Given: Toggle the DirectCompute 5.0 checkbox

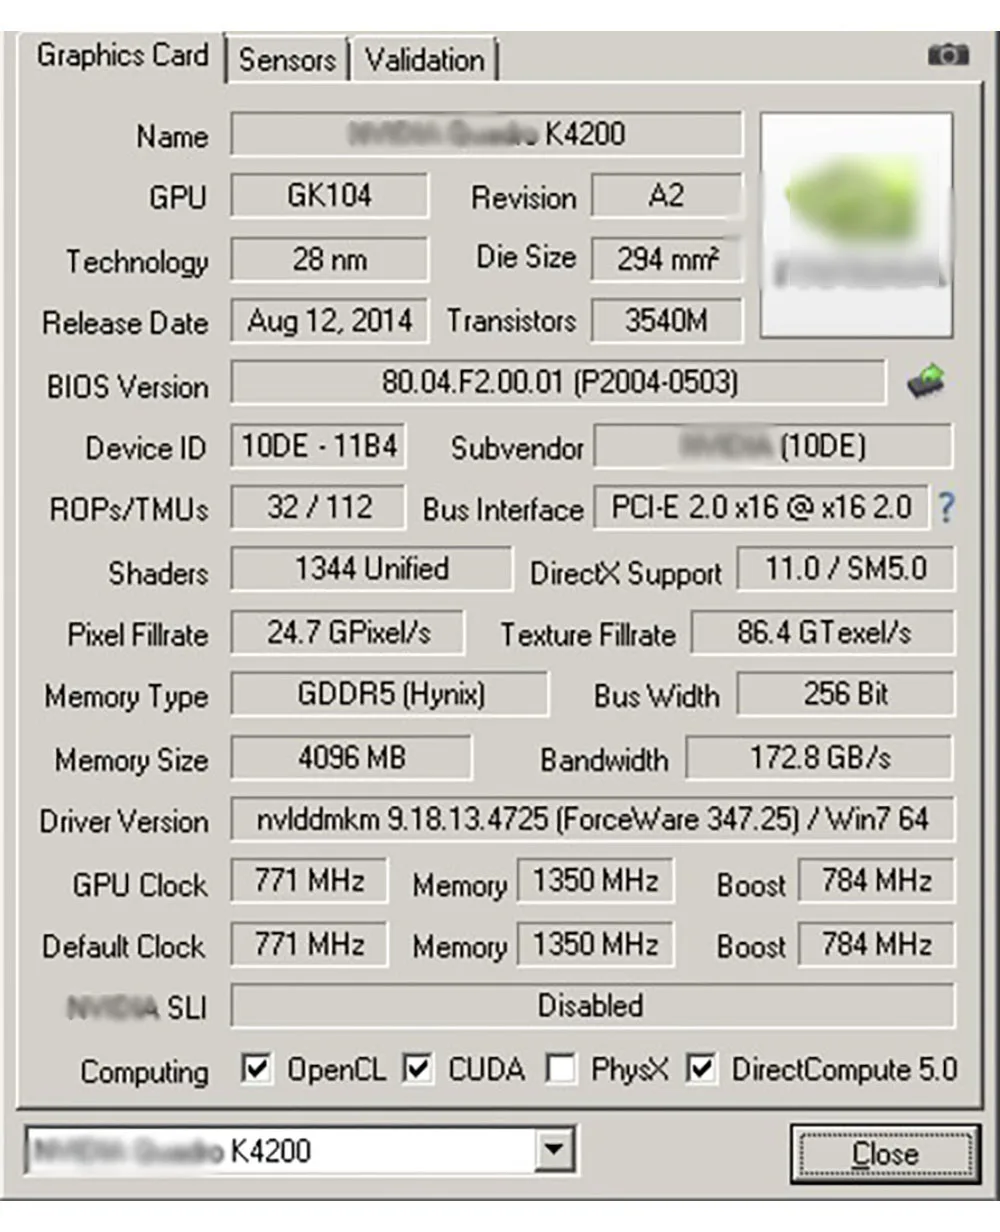Looking at the screenshot, I should [702, 1069].
